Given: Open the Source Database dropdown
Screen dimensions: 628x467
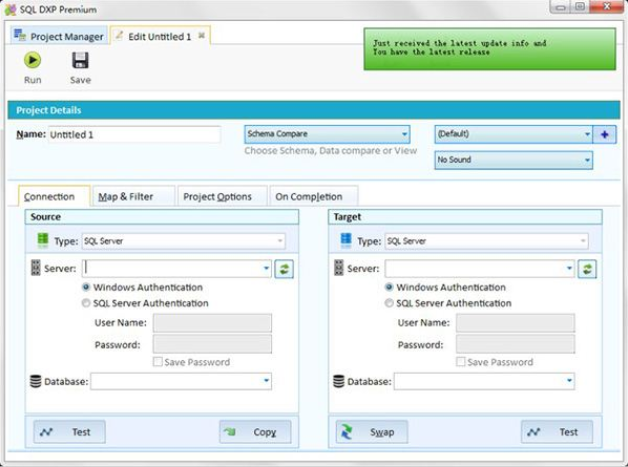Looking at the screenshot, I should (266, 381).
